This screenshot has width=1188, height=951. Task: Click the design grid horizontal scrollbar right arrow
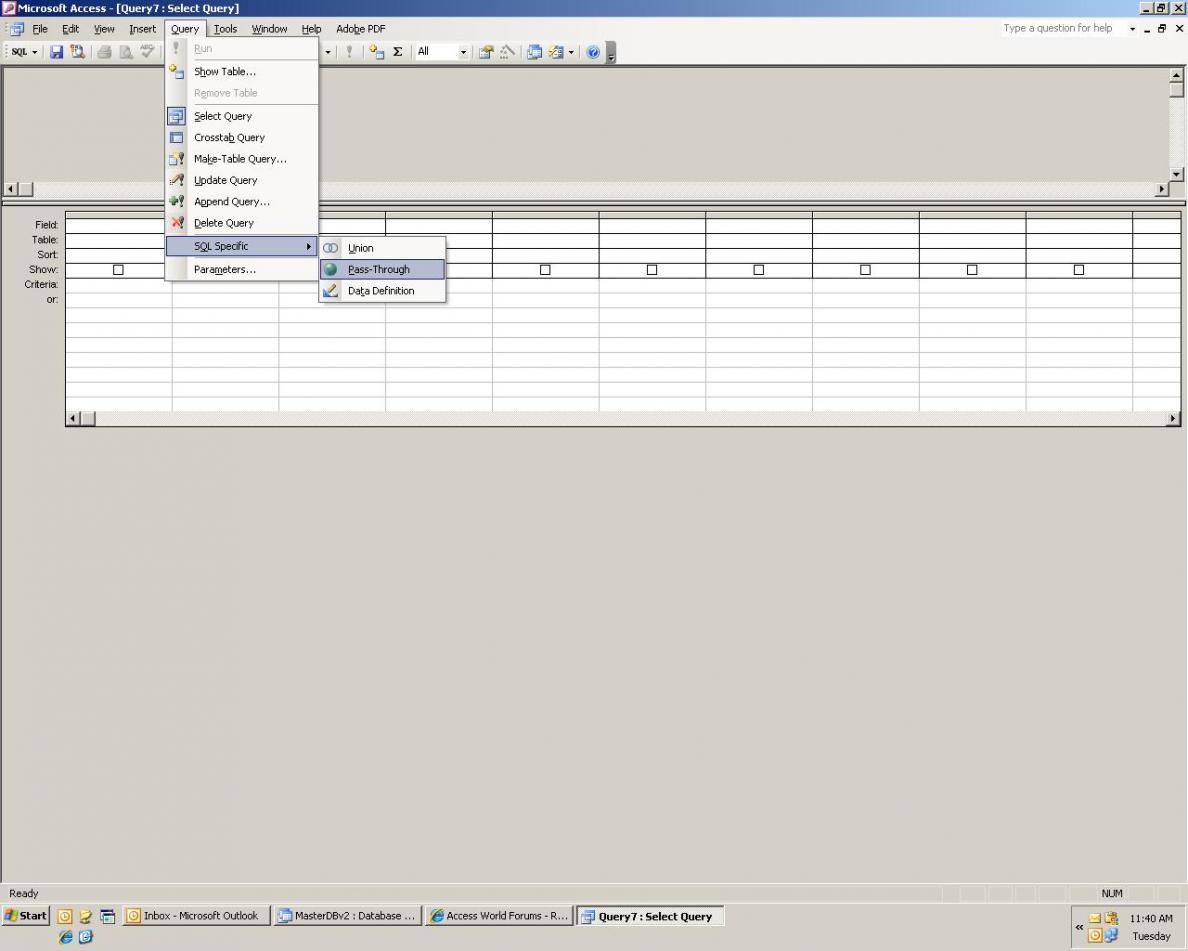[x=1173, y=418]
